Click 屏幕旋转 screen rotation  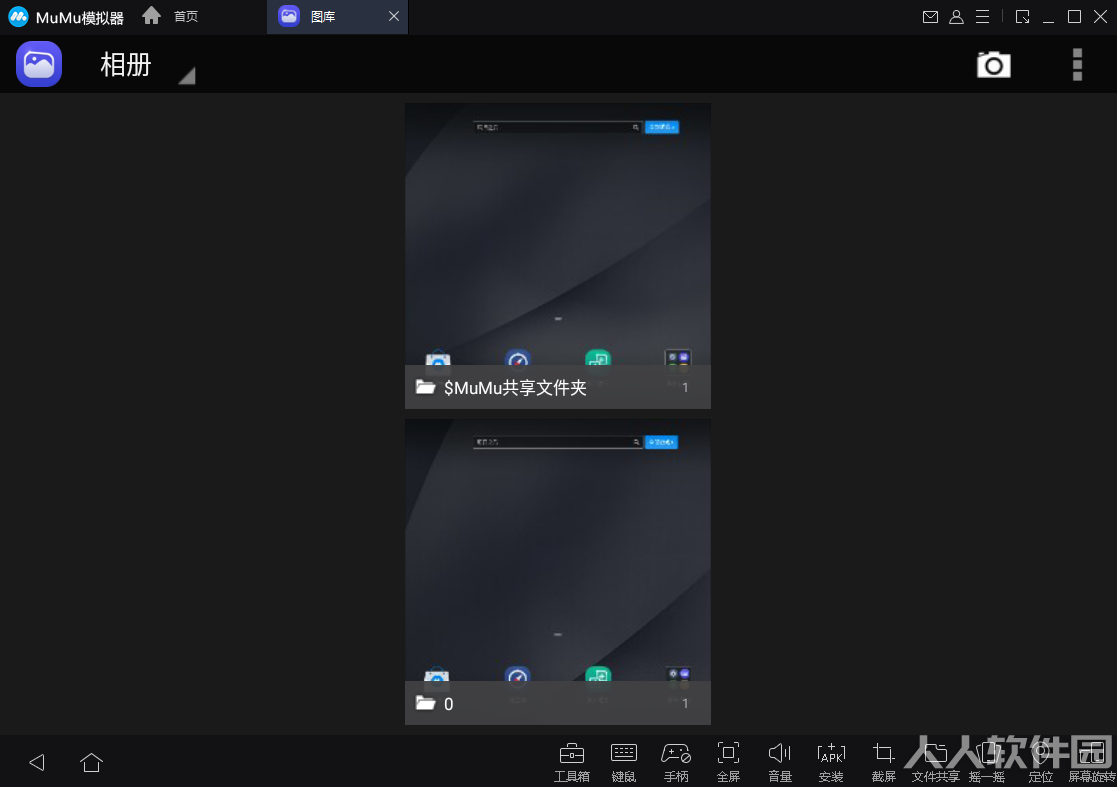tap(1091, 762)
